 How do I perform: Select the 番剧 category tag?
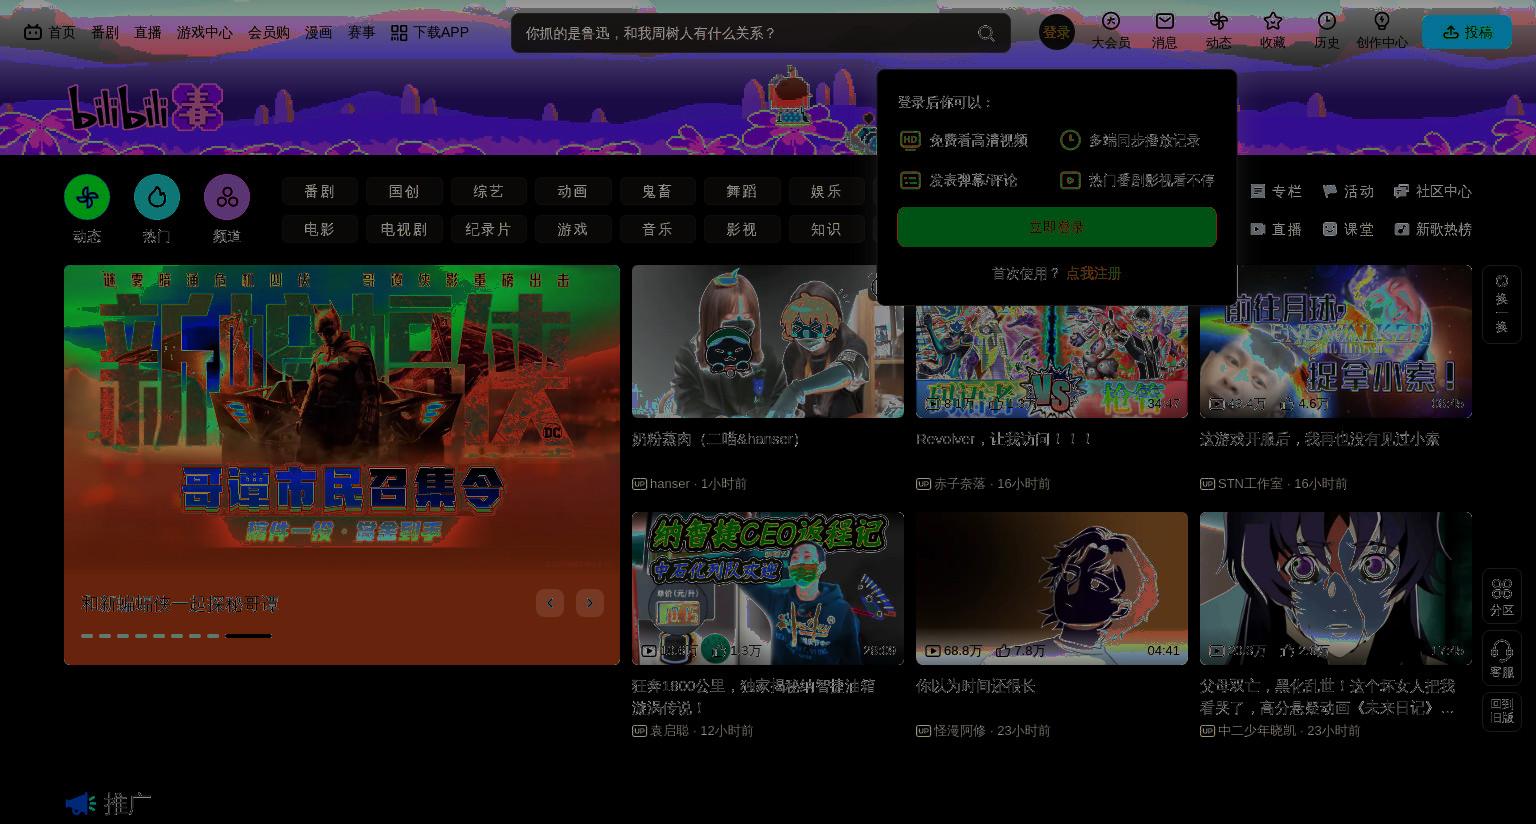pyautogui.click(x=319, y=191)
